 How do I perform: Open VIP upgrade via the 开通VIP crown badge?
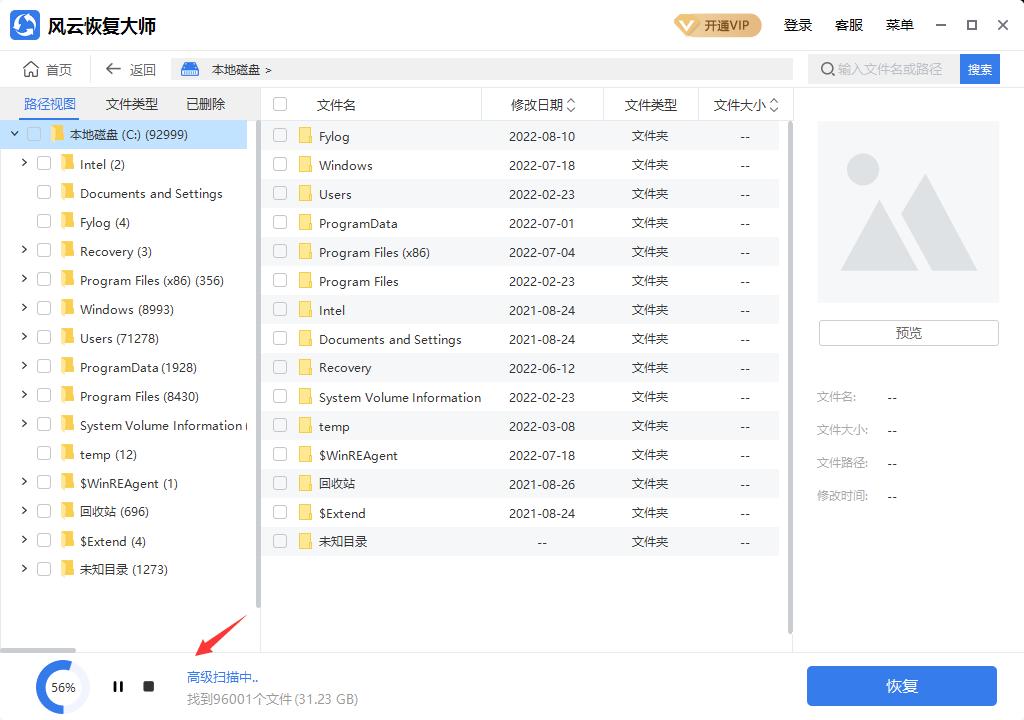click(717, 25)
